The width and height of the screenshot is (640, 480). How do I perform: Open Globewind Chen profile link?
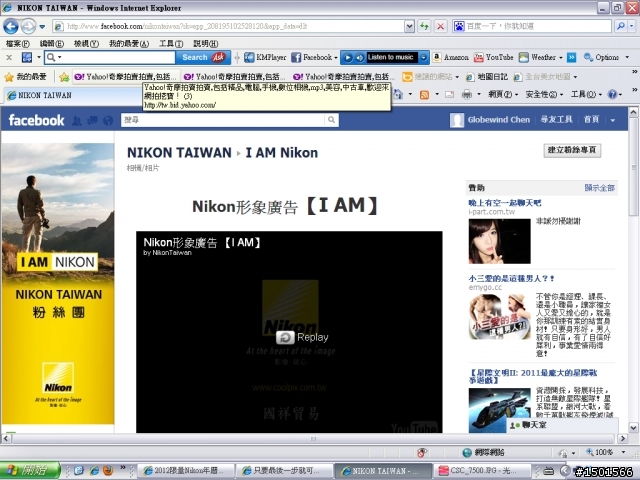(498, 120)
